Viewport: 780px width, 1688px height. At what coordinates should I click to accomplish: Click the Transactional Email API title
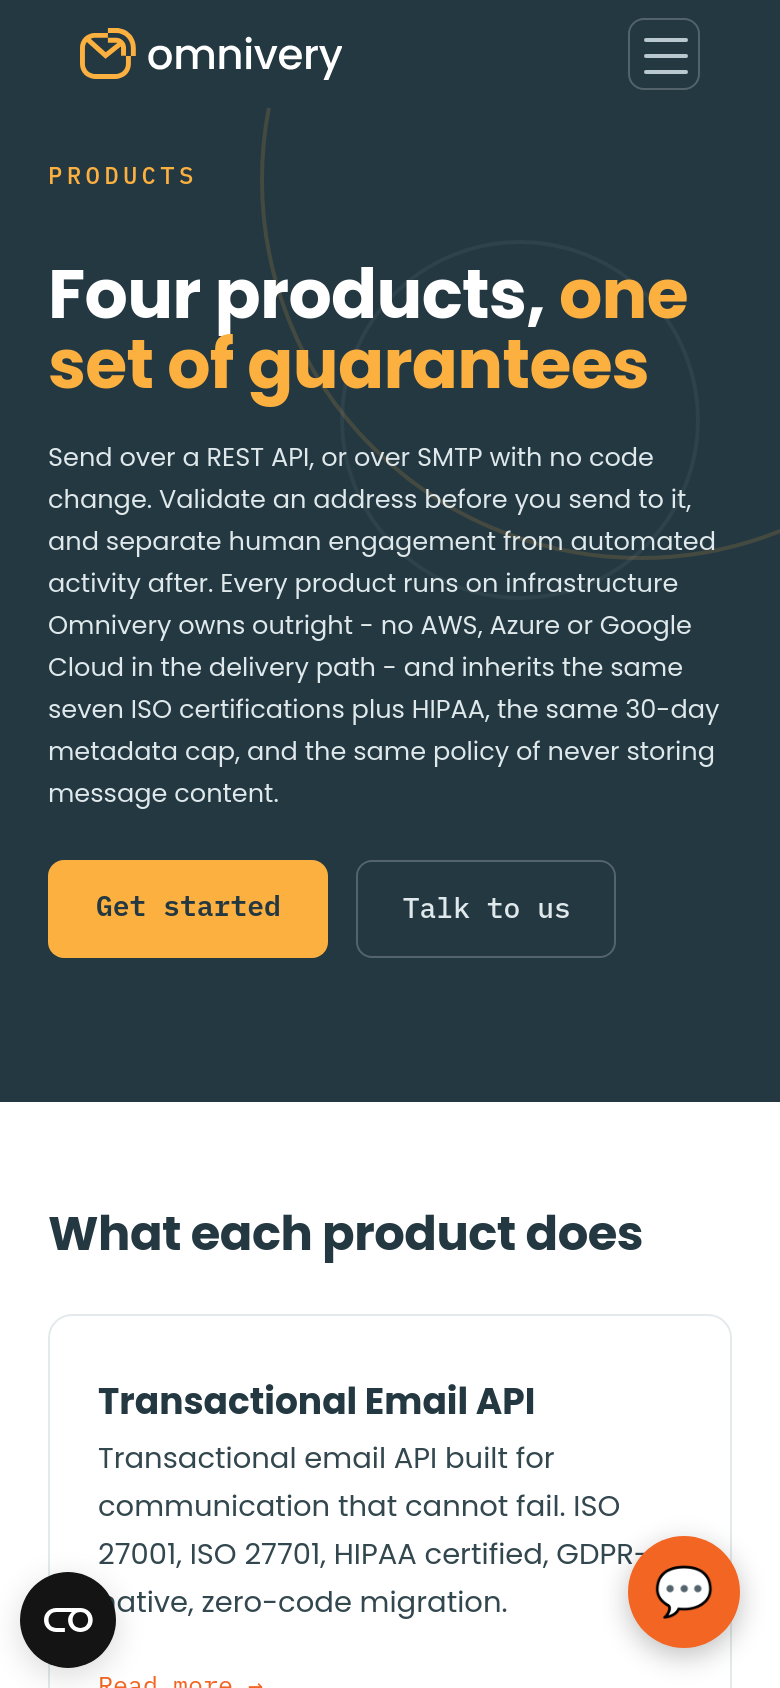[316, 1401]
